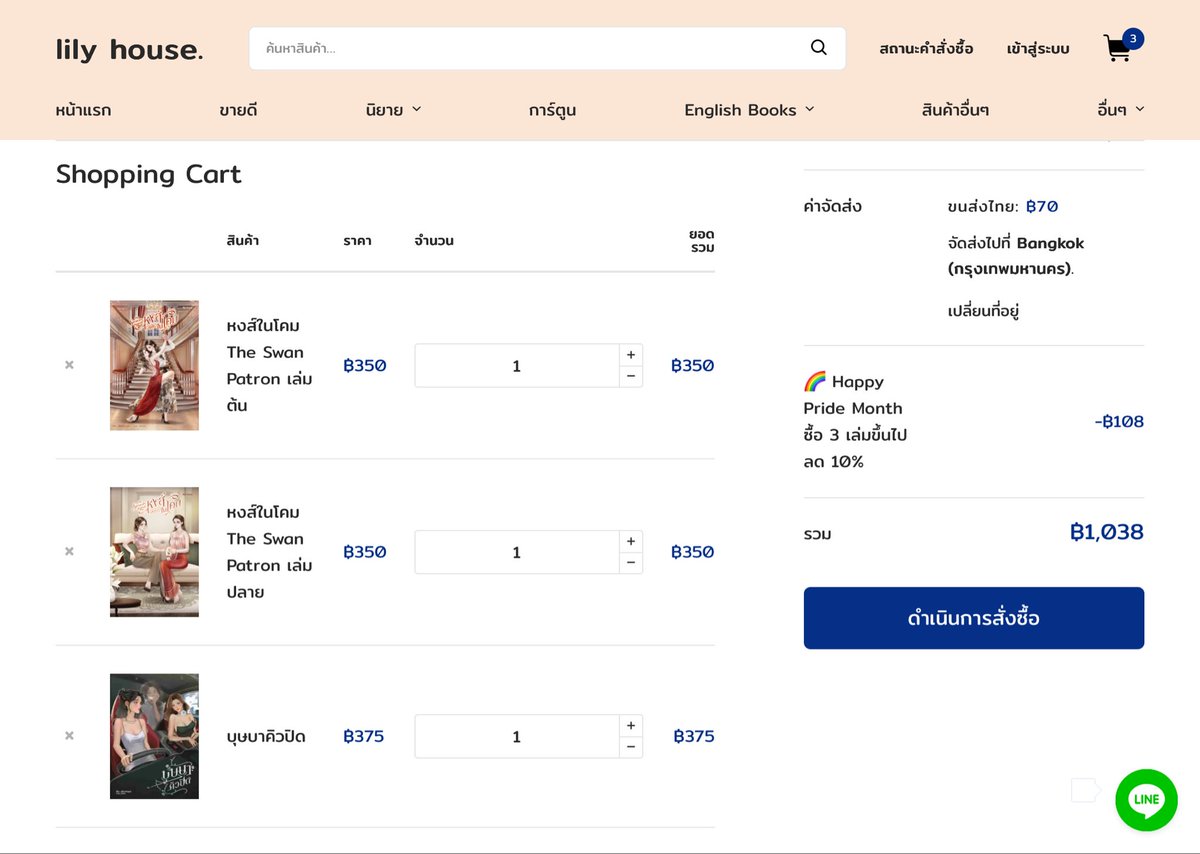Open the ขายดี bestsellers menu

(239, 110)
